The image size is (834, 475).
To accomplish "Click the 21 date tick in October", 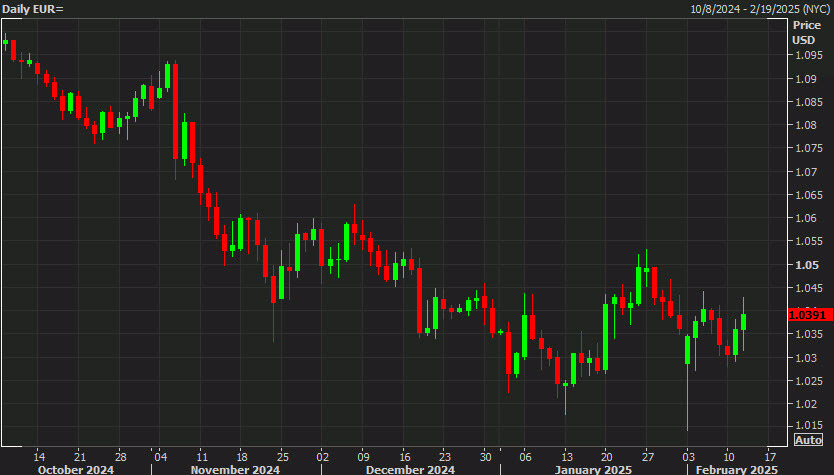I will pos(80,457).
